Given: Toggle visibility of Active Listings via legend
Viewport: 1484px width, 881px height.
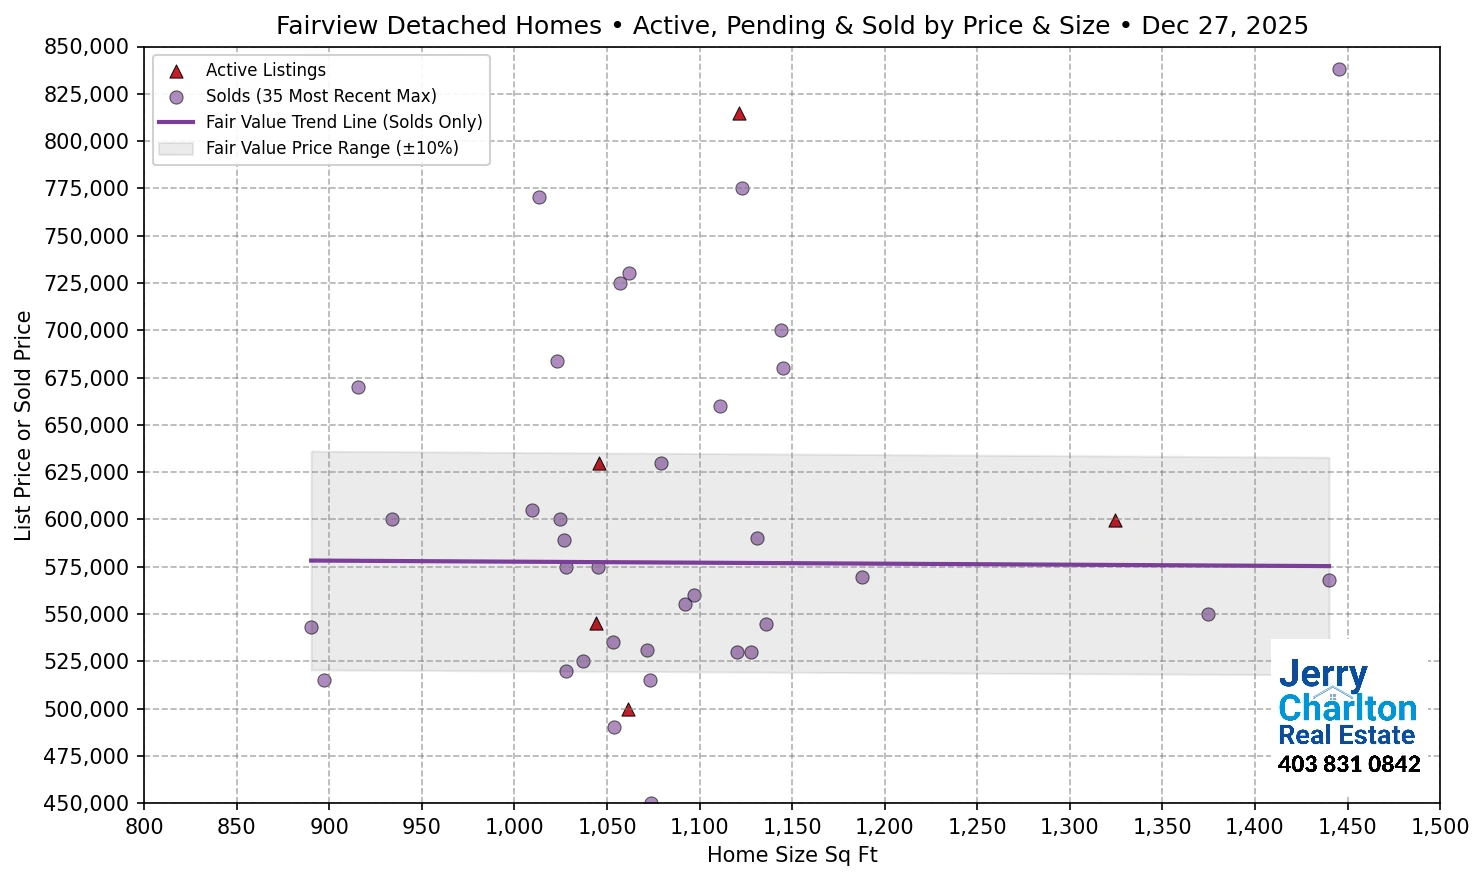Looking at the screenshot, I should pos(264,70).
